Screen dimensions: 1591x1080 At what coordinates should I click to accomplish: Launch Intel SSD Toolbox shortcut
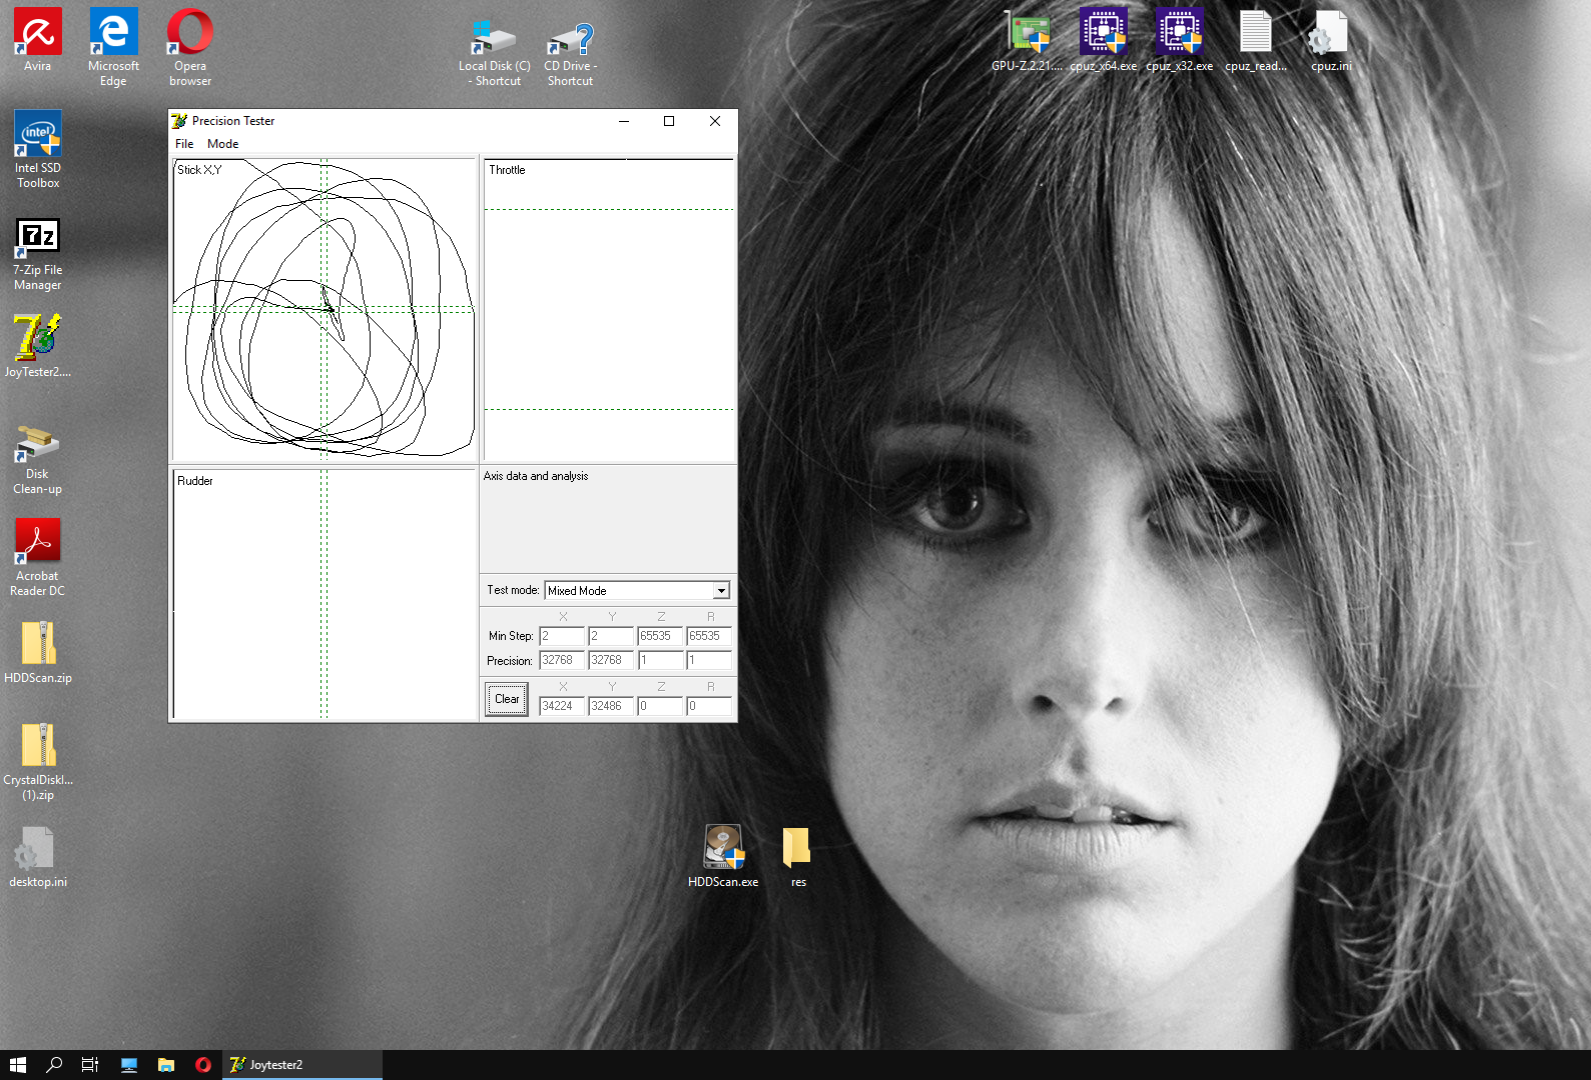pos(37,136)
